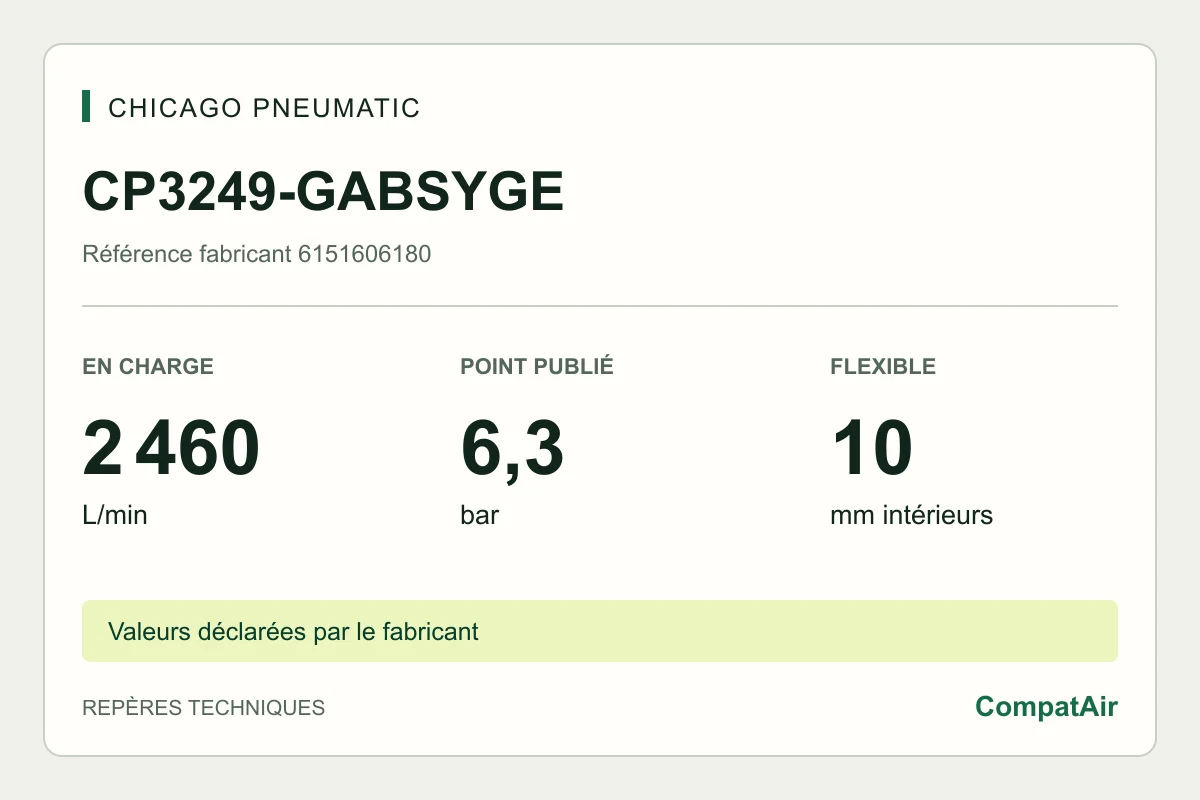Viewport: 1200px width, 800px height.
Task: Select the CP3249-GABSYGE model title
Action: tap(323, 192)
